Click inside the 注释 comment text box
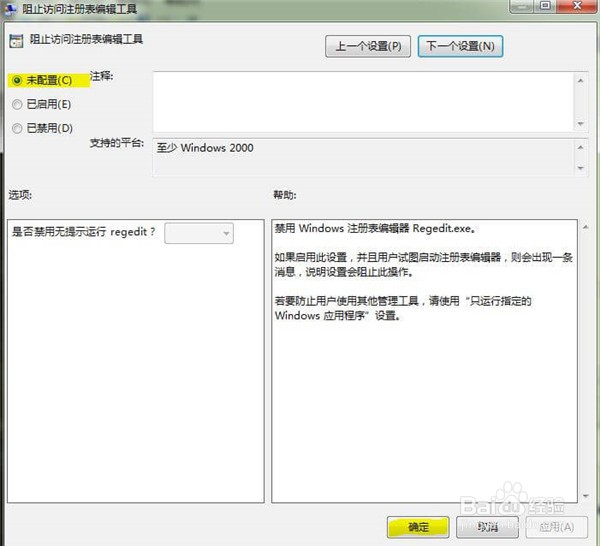This screenshot has width=600, height=546. point(363,102)
